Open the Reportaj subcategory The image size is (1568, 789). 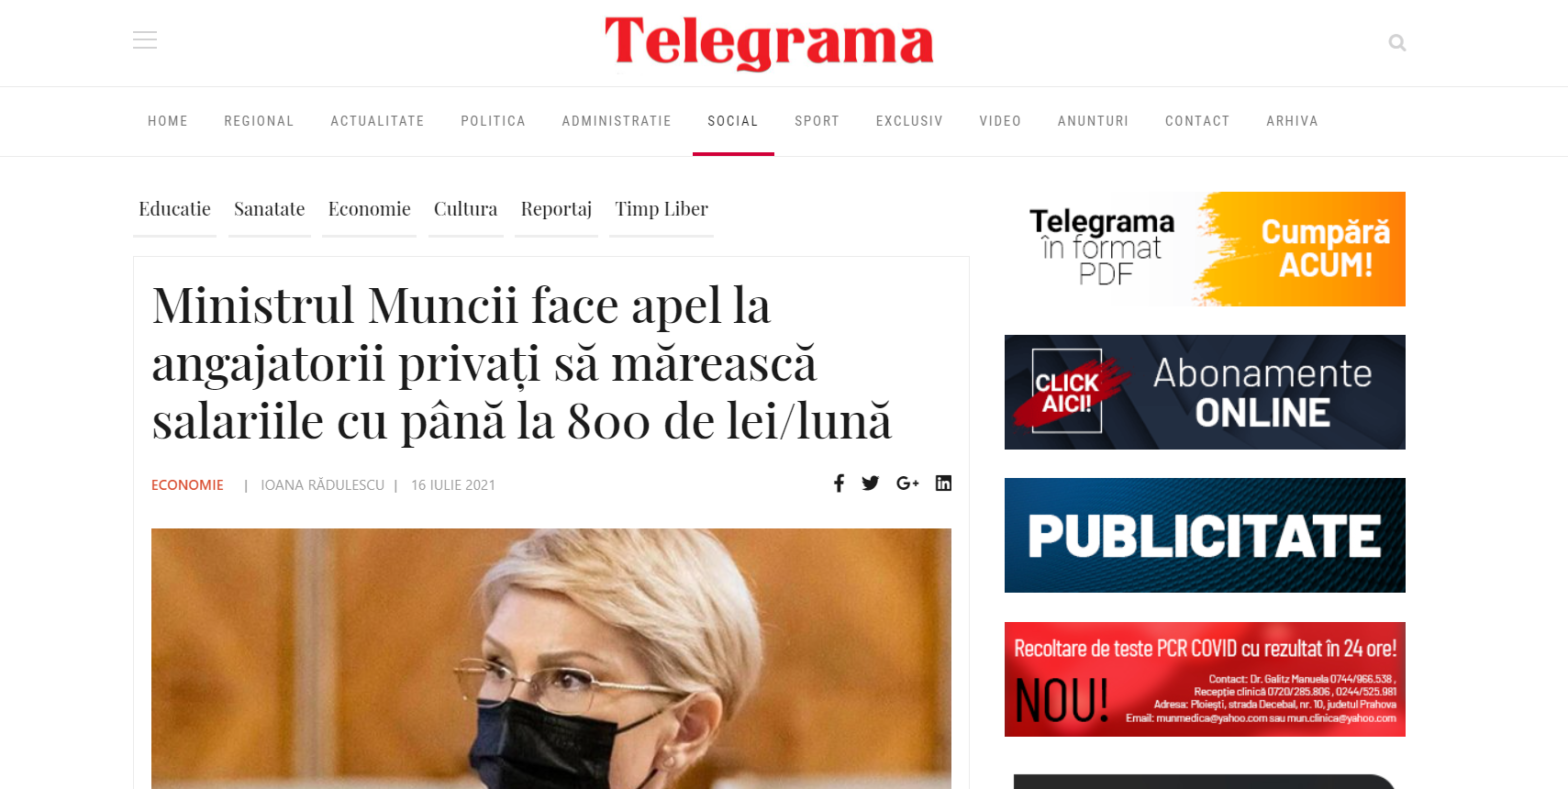click(x=556, y=210)
